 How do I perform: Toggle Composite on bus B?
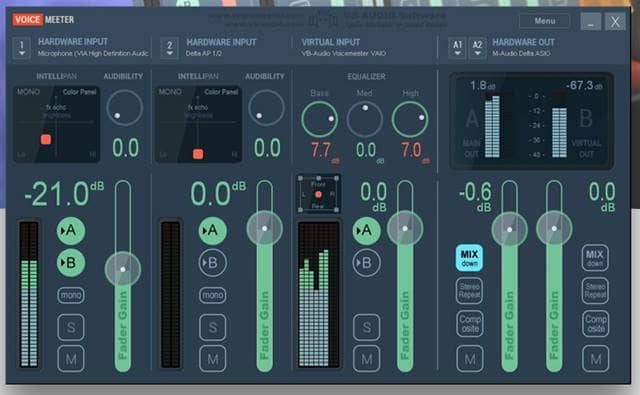595,324
